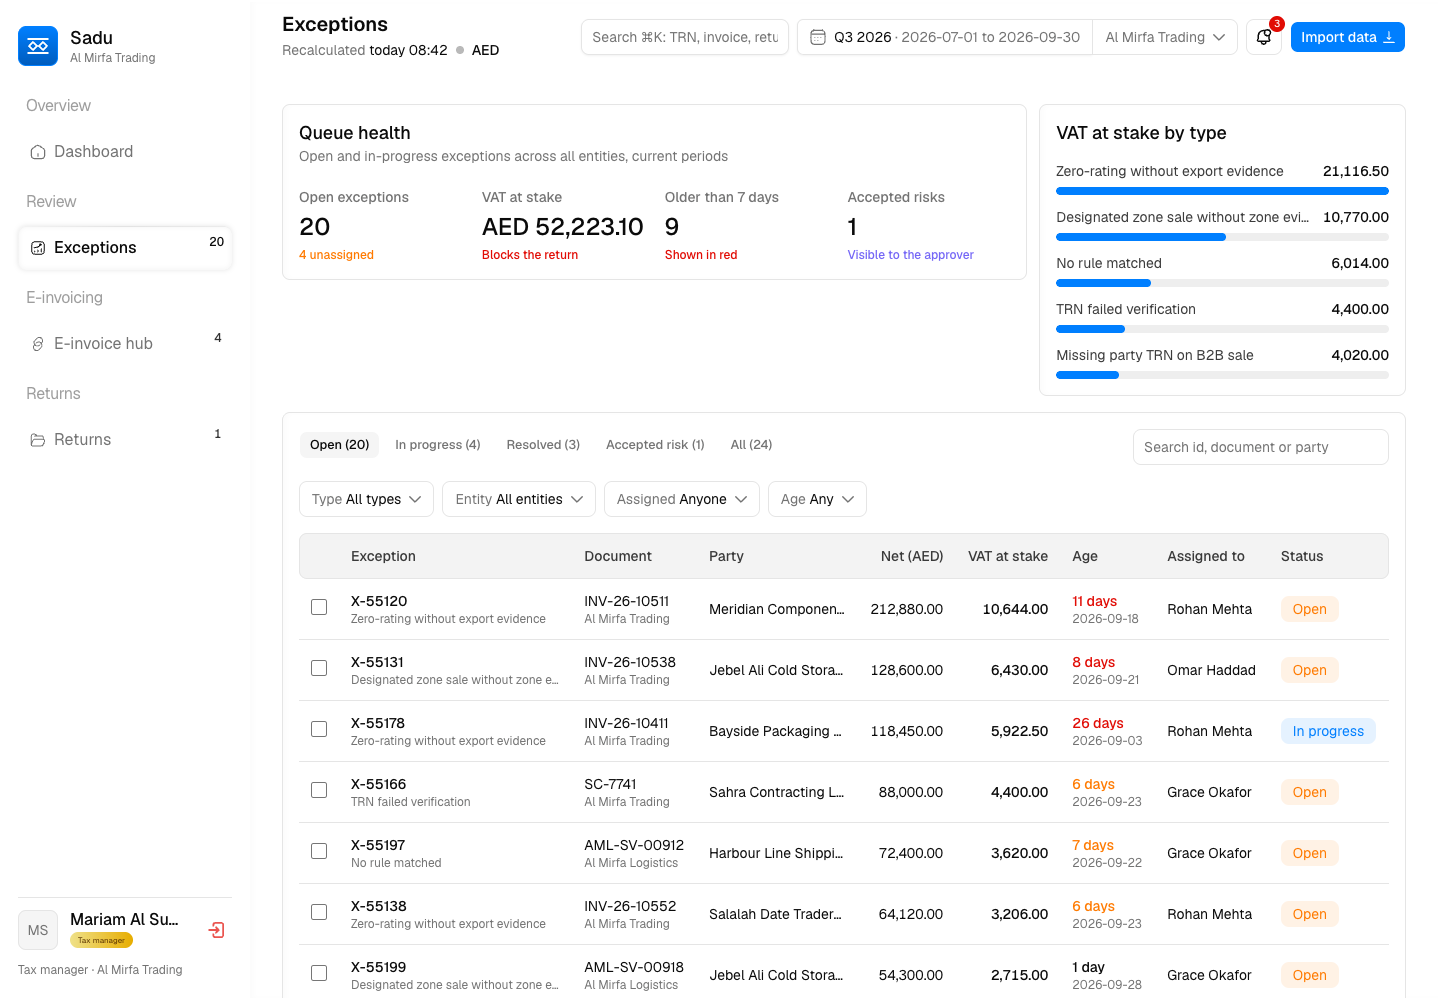Image resolution: width=1440 pixels, height=1000 pixels.
Task: Open E-invoice hub in the sidebar
Action: coord(125,344)
